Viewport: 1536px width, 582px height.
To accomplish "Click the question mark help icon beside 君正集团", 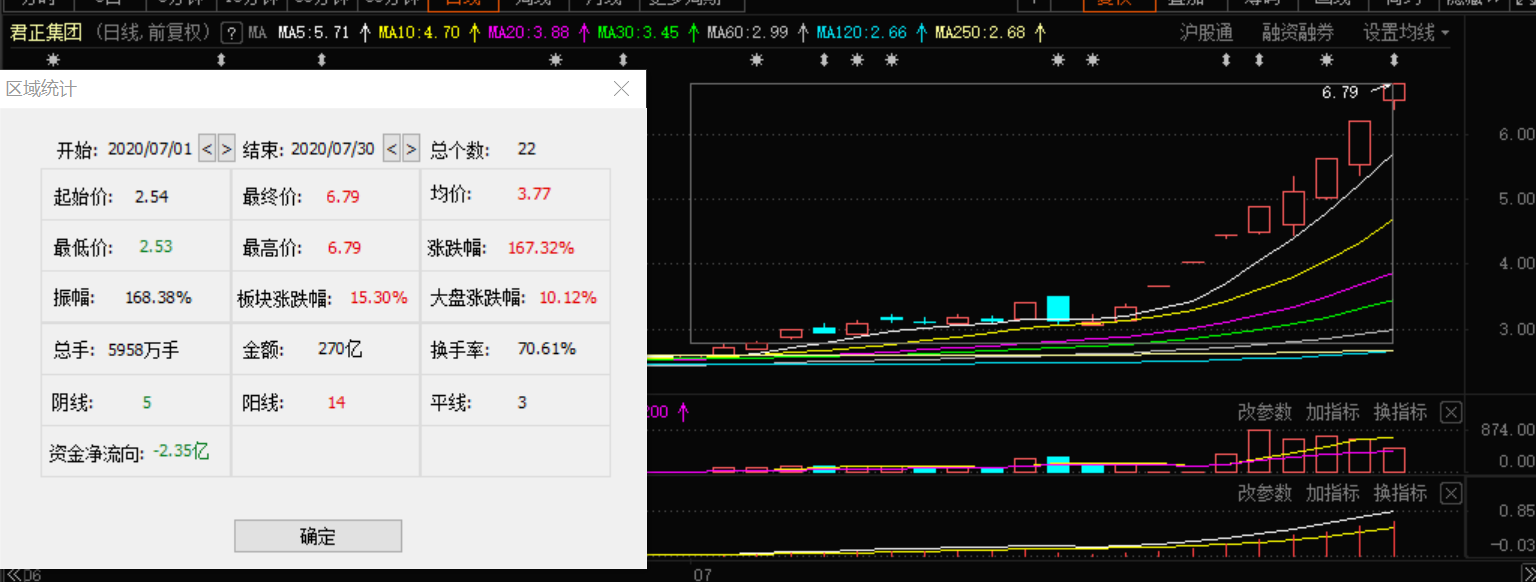I will coord(232,33).
